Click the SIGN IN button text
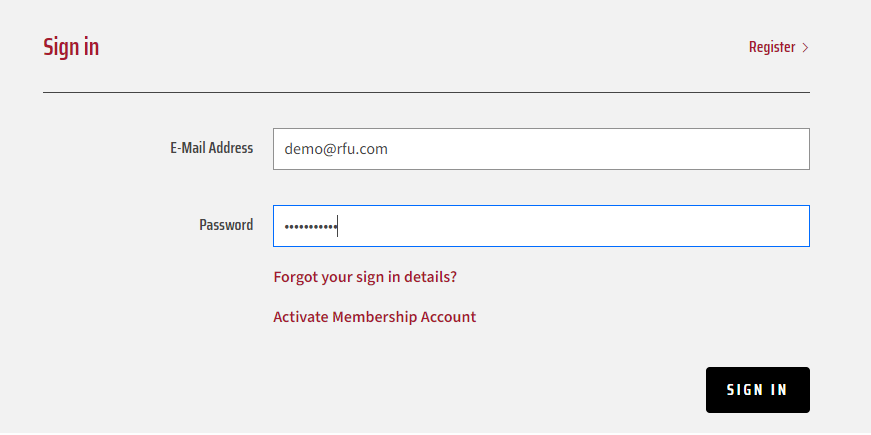This screenshot has width=871, height=435. 757,390
